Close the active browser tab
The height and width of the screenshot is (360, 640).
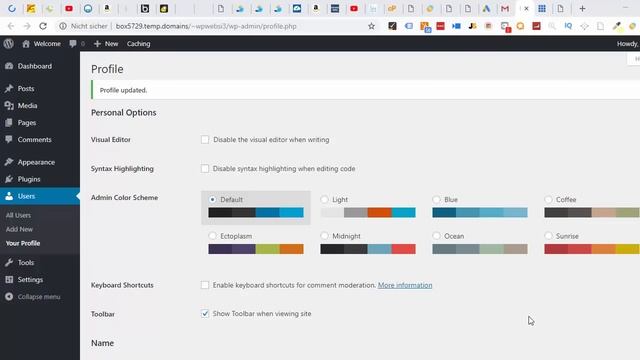527,9
